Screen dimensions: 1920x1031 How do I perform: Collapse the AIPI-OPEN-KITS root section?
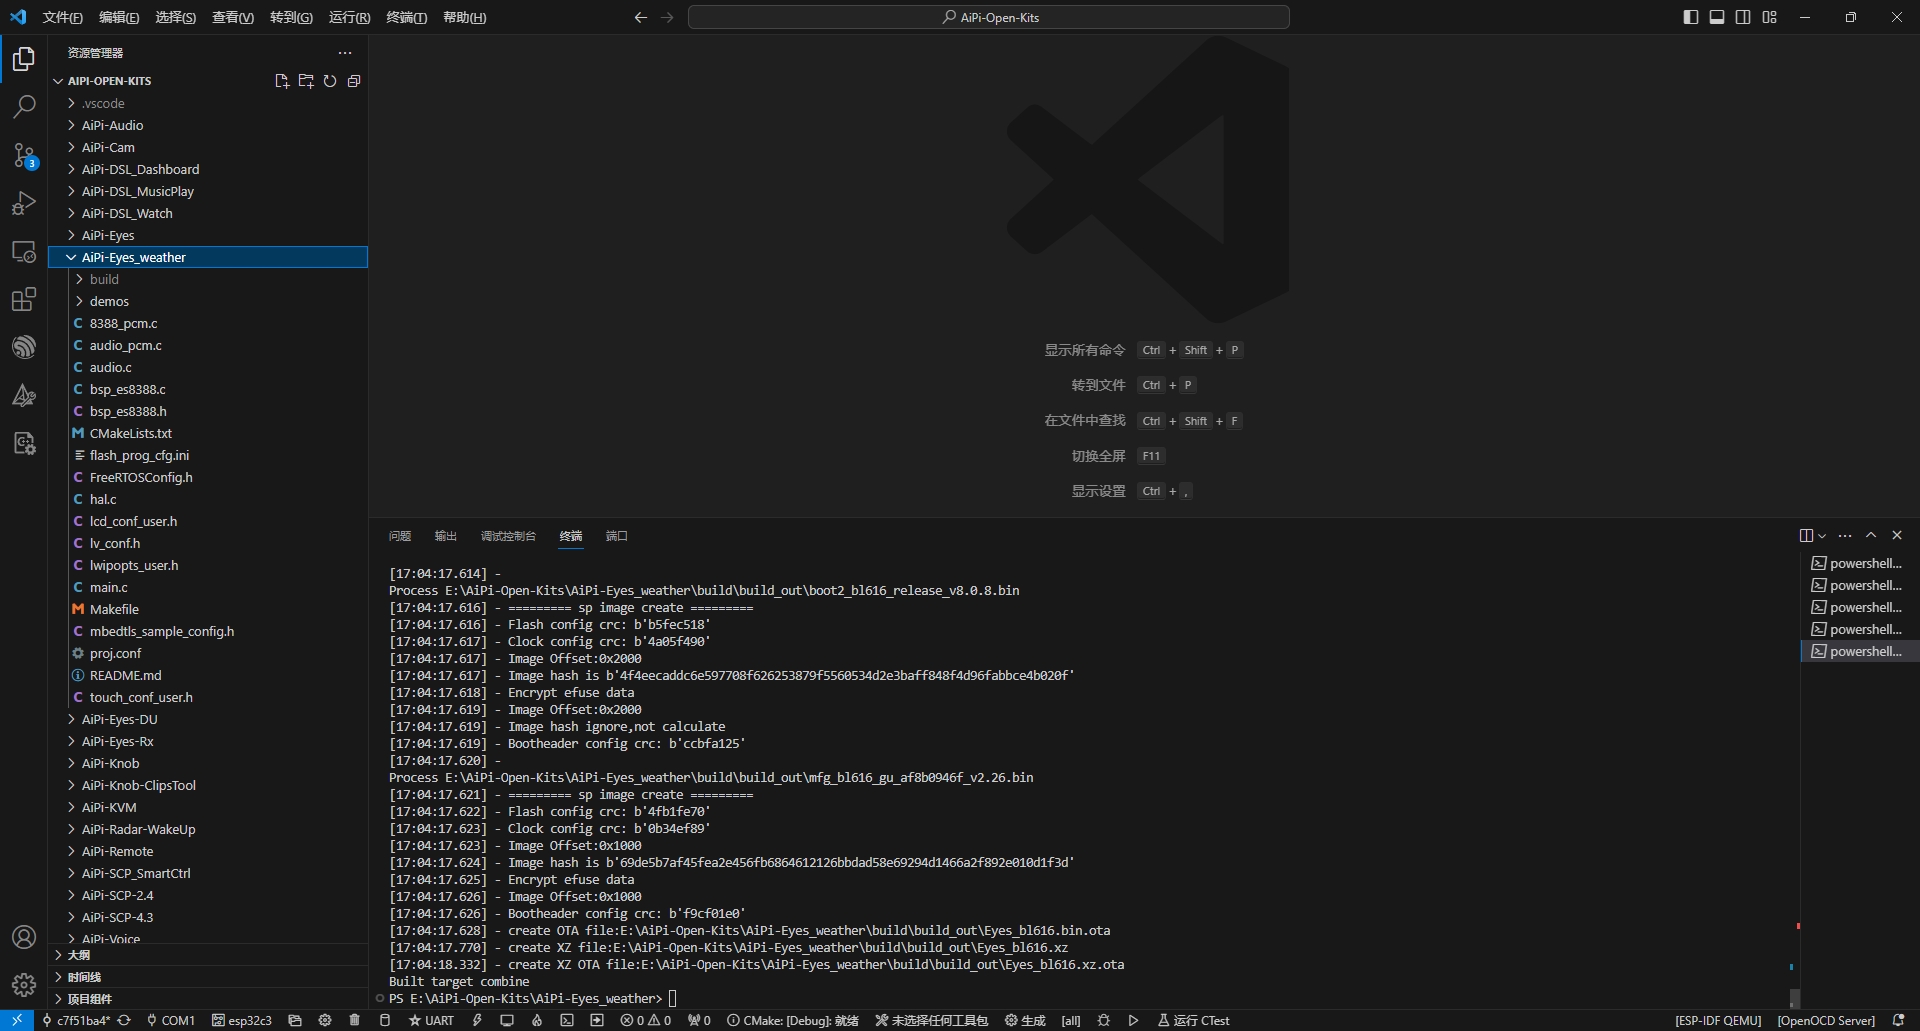[110, 81]
